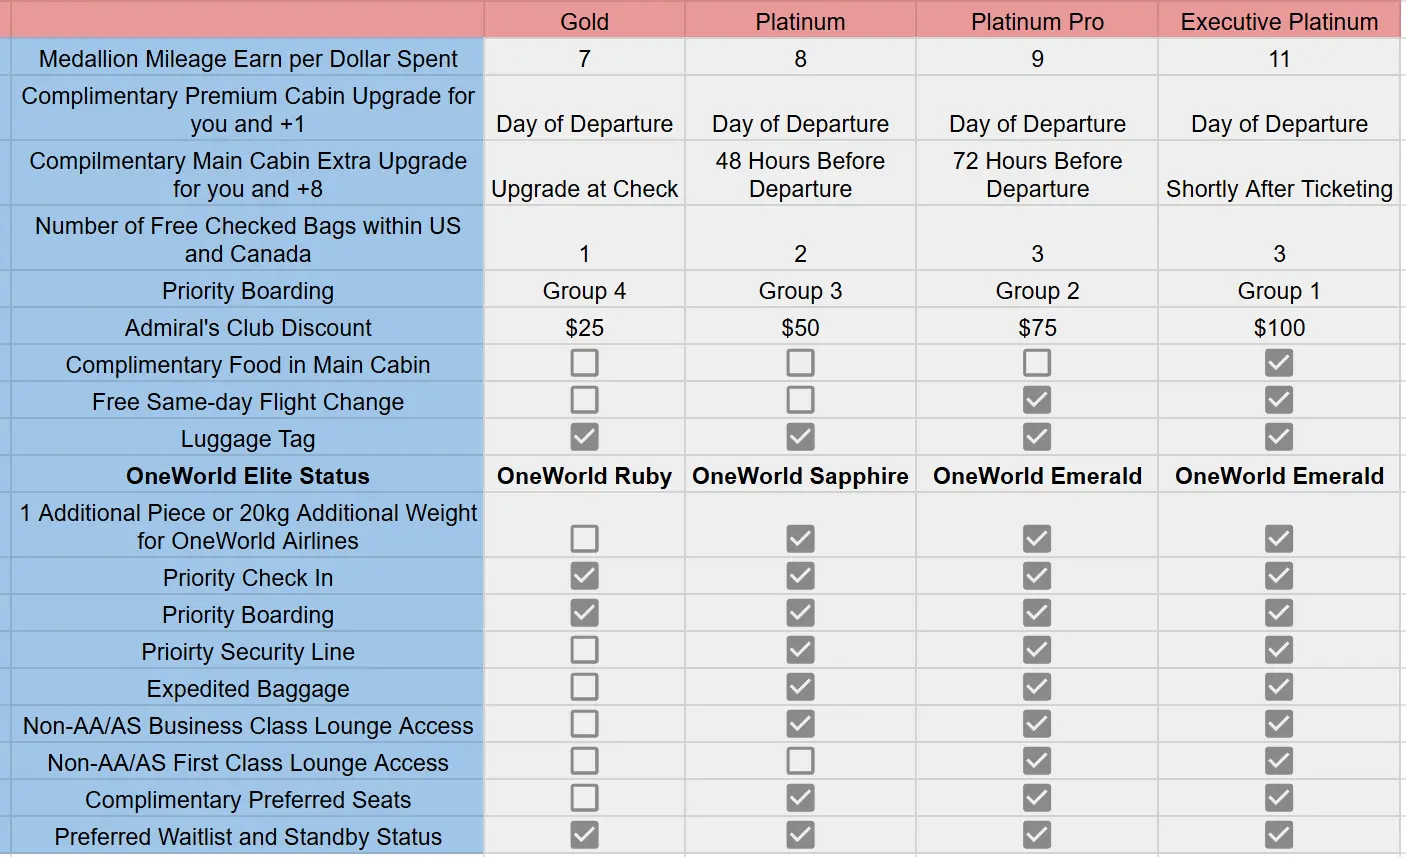
Task: Select the Gold column header cell
Action: (x=584, y=21)
